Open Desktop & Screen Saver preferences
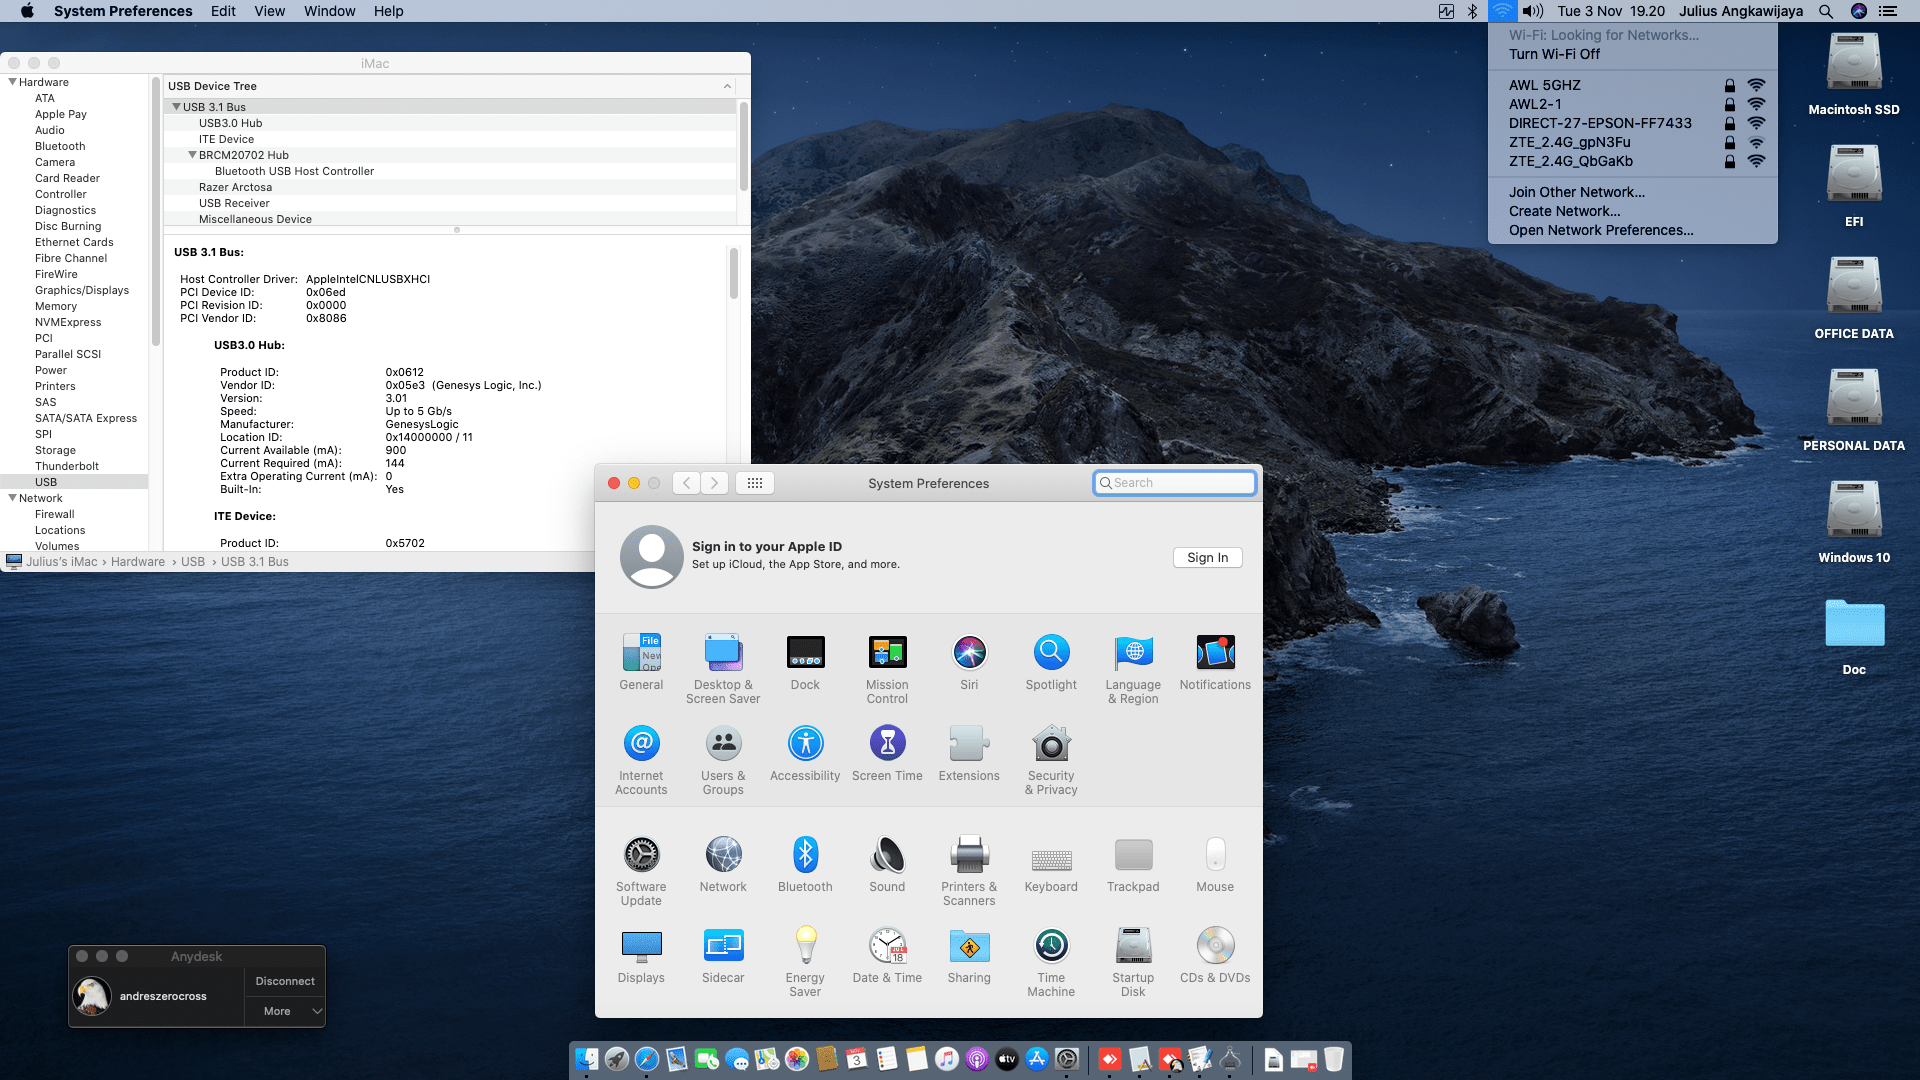Screen dimensions: 1920x1080 [723, 669]
